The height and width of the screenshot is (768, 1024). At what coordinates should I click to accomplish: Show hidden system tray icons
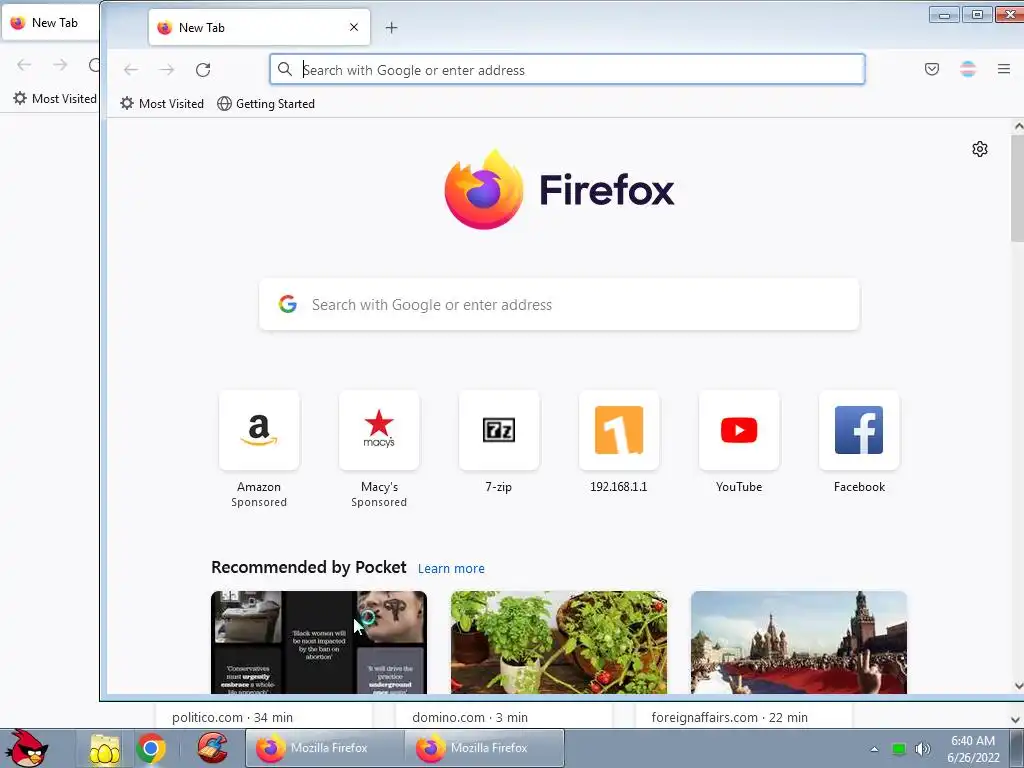(x=874, y=749)
